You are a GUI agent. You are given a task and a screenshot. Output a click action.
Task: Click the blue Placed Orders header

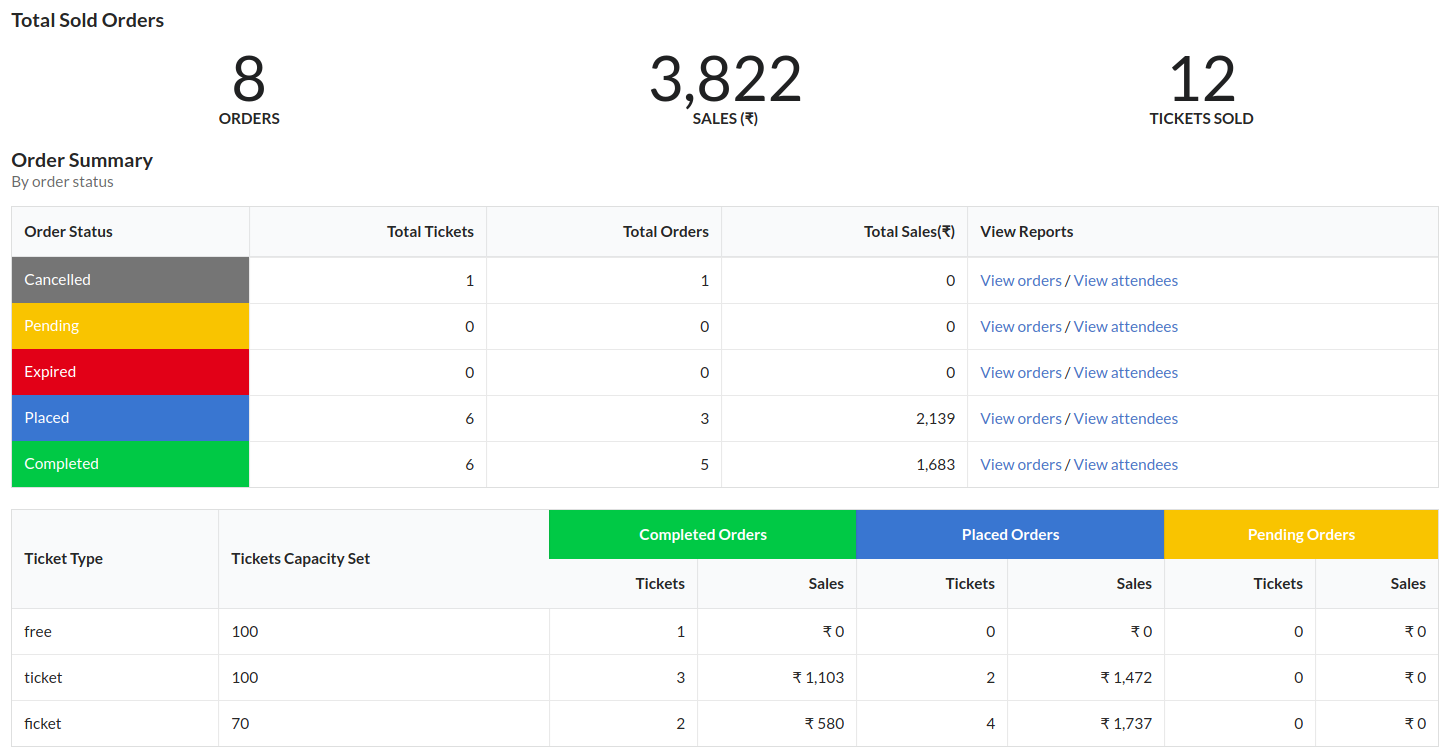coord(1010,535)
